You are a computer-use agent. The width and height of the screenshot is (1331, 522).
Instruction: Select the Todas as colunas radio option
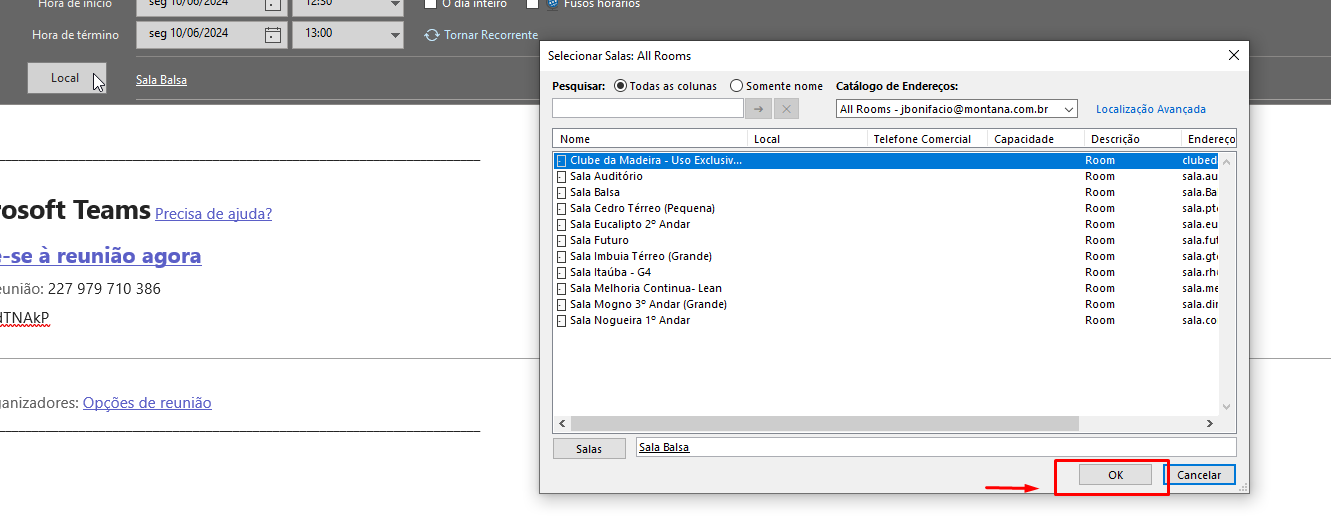[x=620, y=86]
